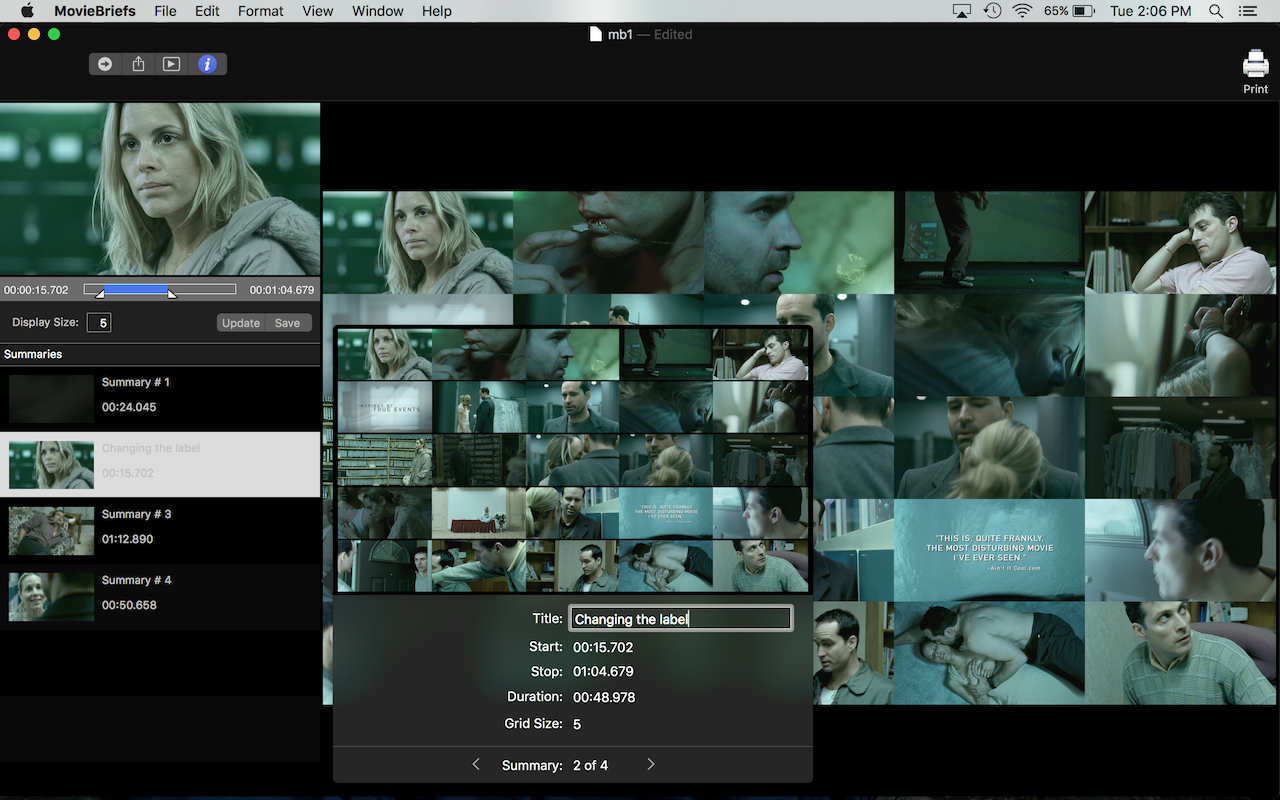Open the File menu
This screenshot has height=800, width=1280.
[x=166, y=11]
